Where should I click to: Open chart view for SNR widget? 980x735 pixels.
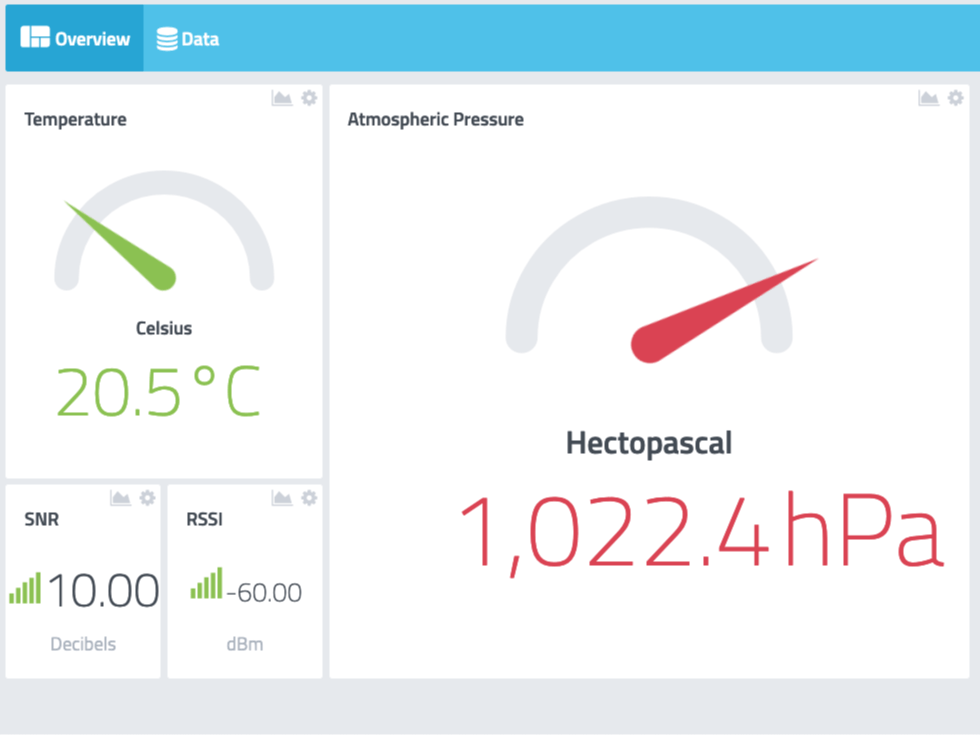point(121,498)
